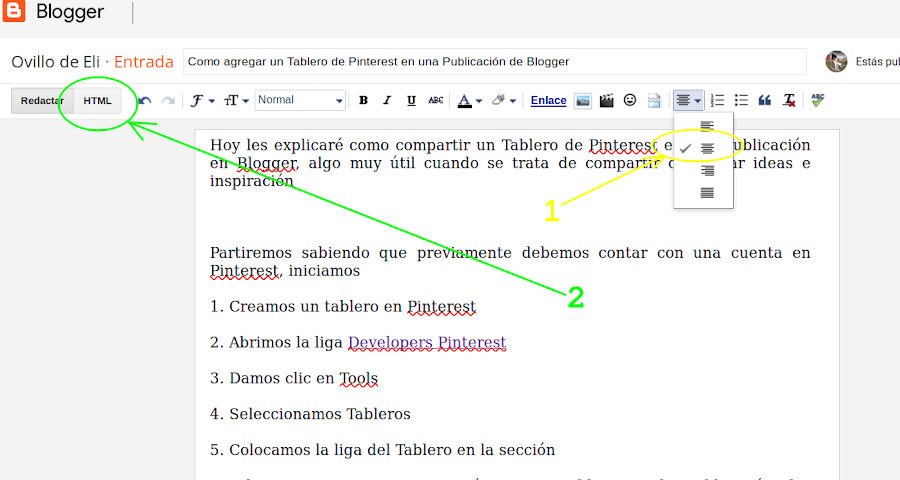Choose right alignment from the alignment menu

click(x=707, y=171)
